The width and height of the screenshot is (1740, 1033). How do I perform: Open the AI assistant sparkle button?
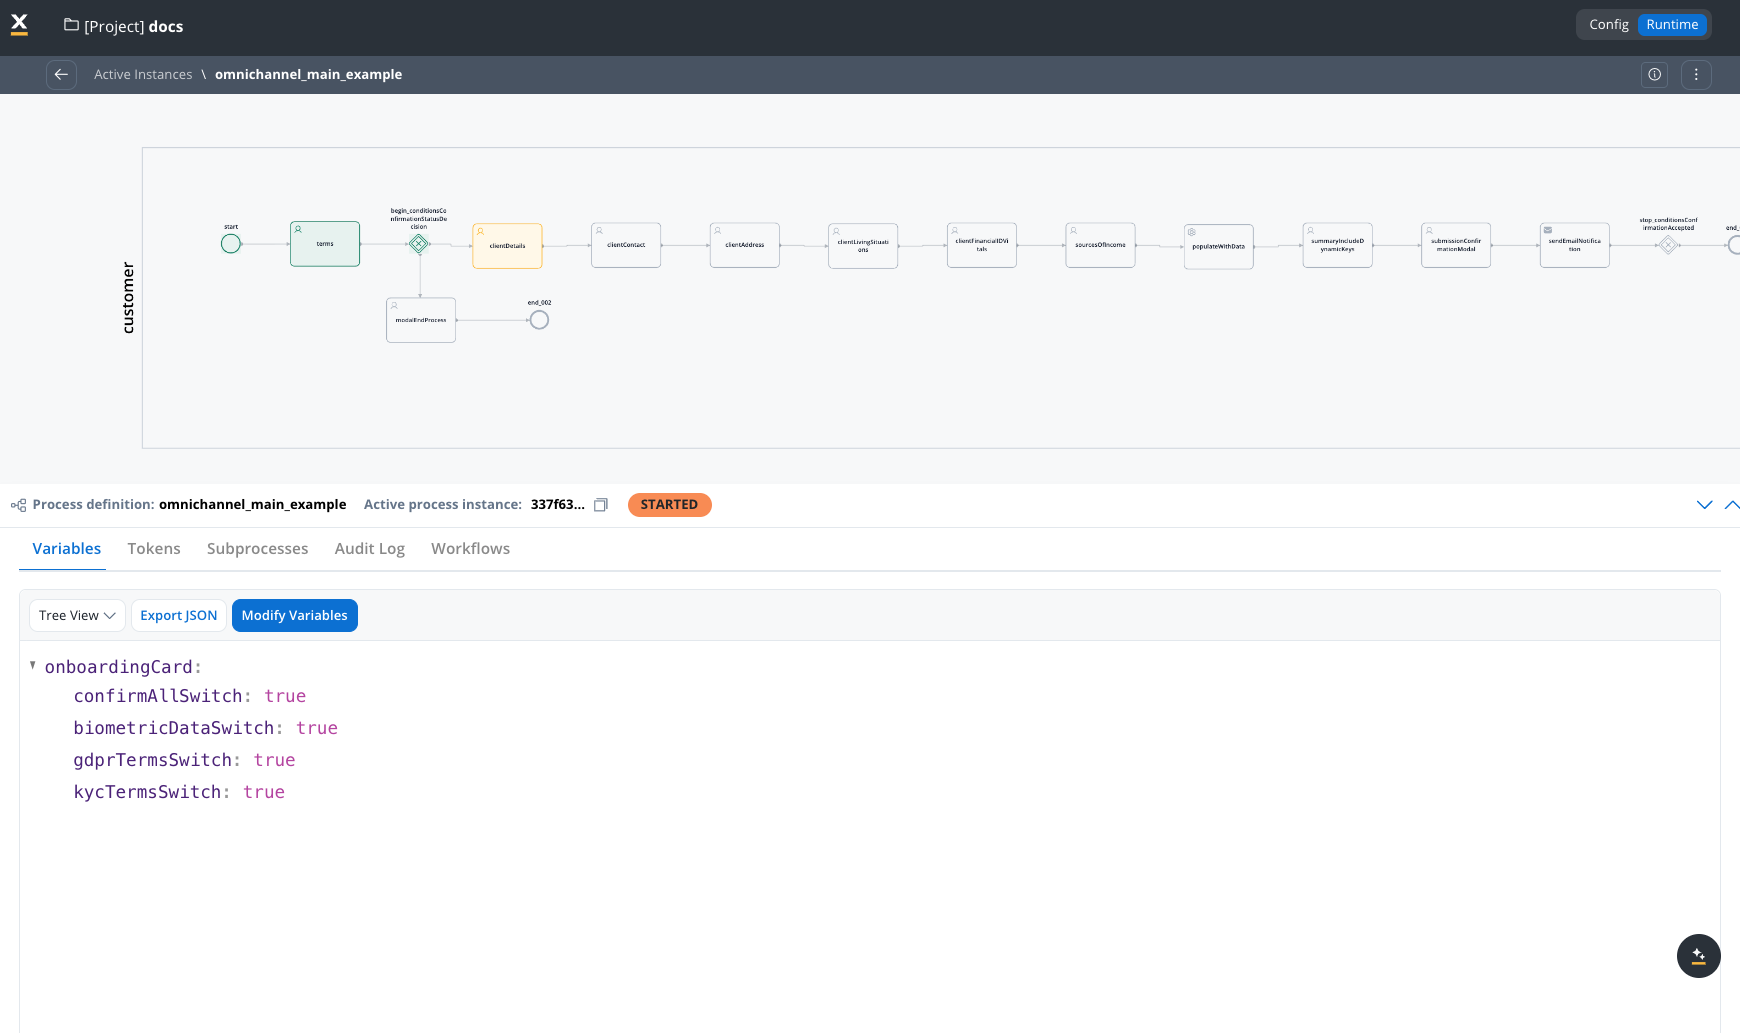[x=1698, y=956]
